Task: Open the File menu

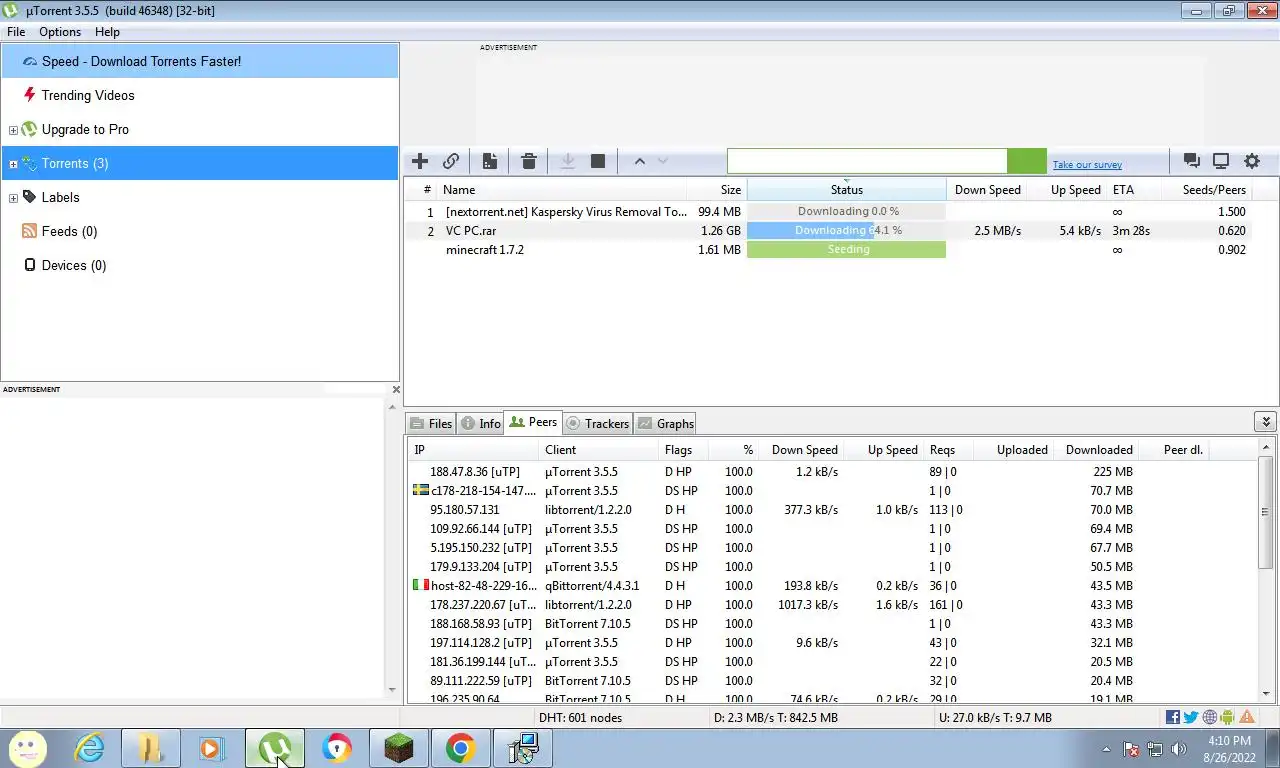Action: point(16,32)
